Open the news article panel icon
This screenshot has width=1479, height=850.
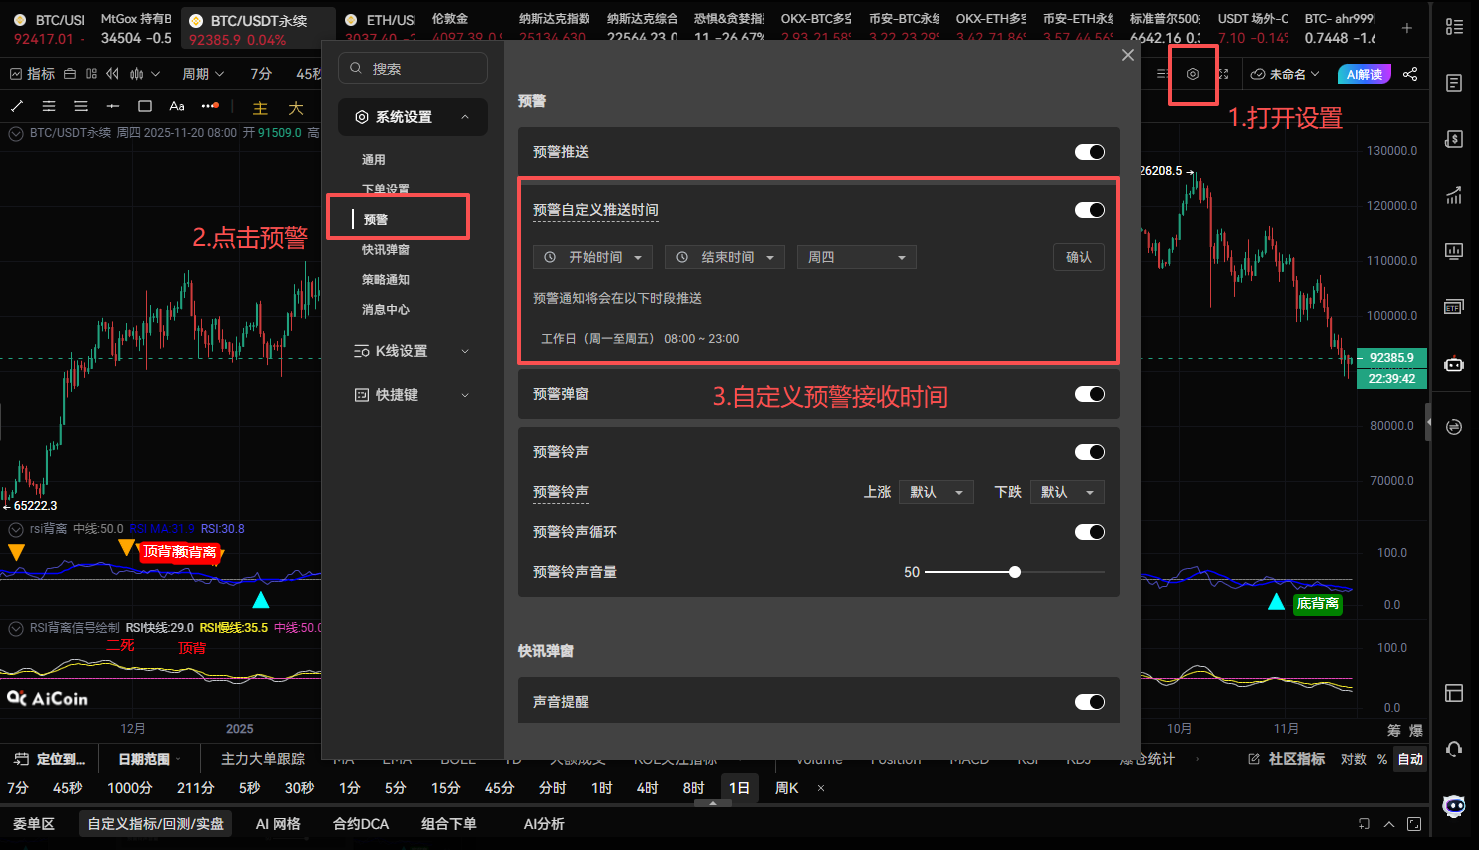pyautogui.click(x=1453, y=84)
